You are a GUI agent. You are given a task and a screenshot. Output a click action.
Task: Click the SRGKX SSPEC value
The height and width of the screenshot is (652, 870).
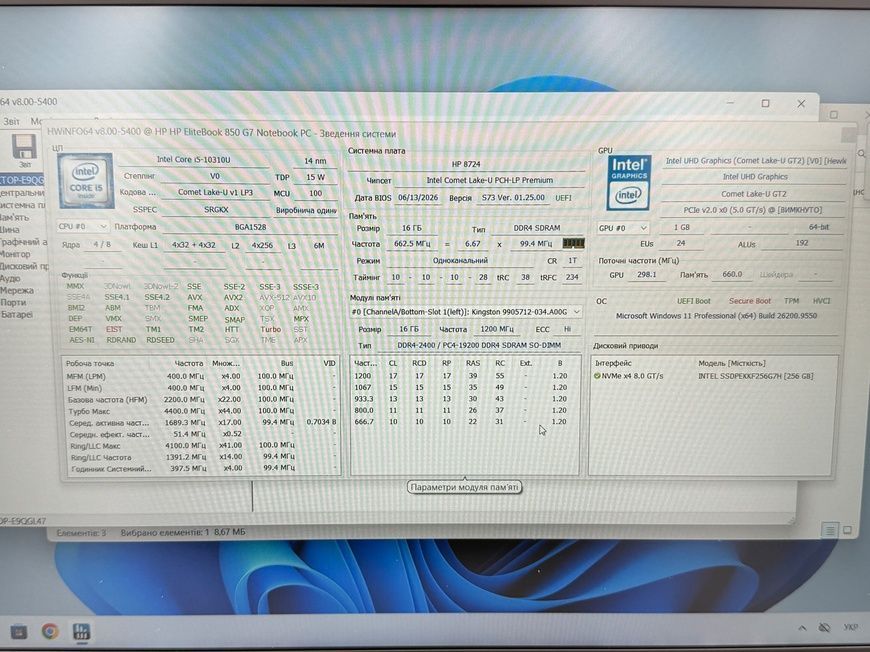coord(216,209)
